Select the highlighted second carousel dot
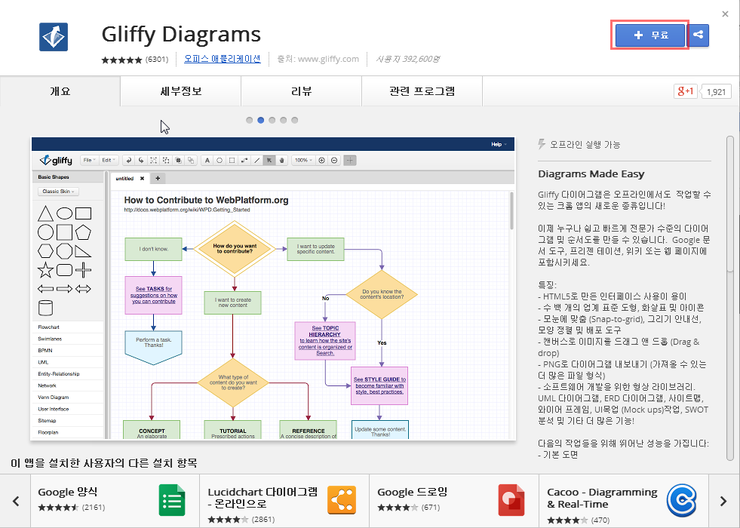The image size is (740, 528). (261, 120)
